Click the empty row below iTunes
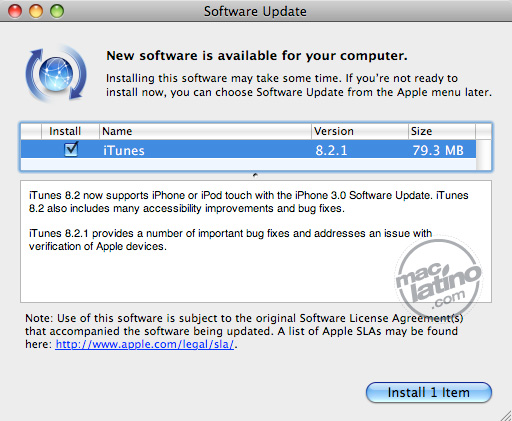Screen dimensions: 512x421 point(248,164)
